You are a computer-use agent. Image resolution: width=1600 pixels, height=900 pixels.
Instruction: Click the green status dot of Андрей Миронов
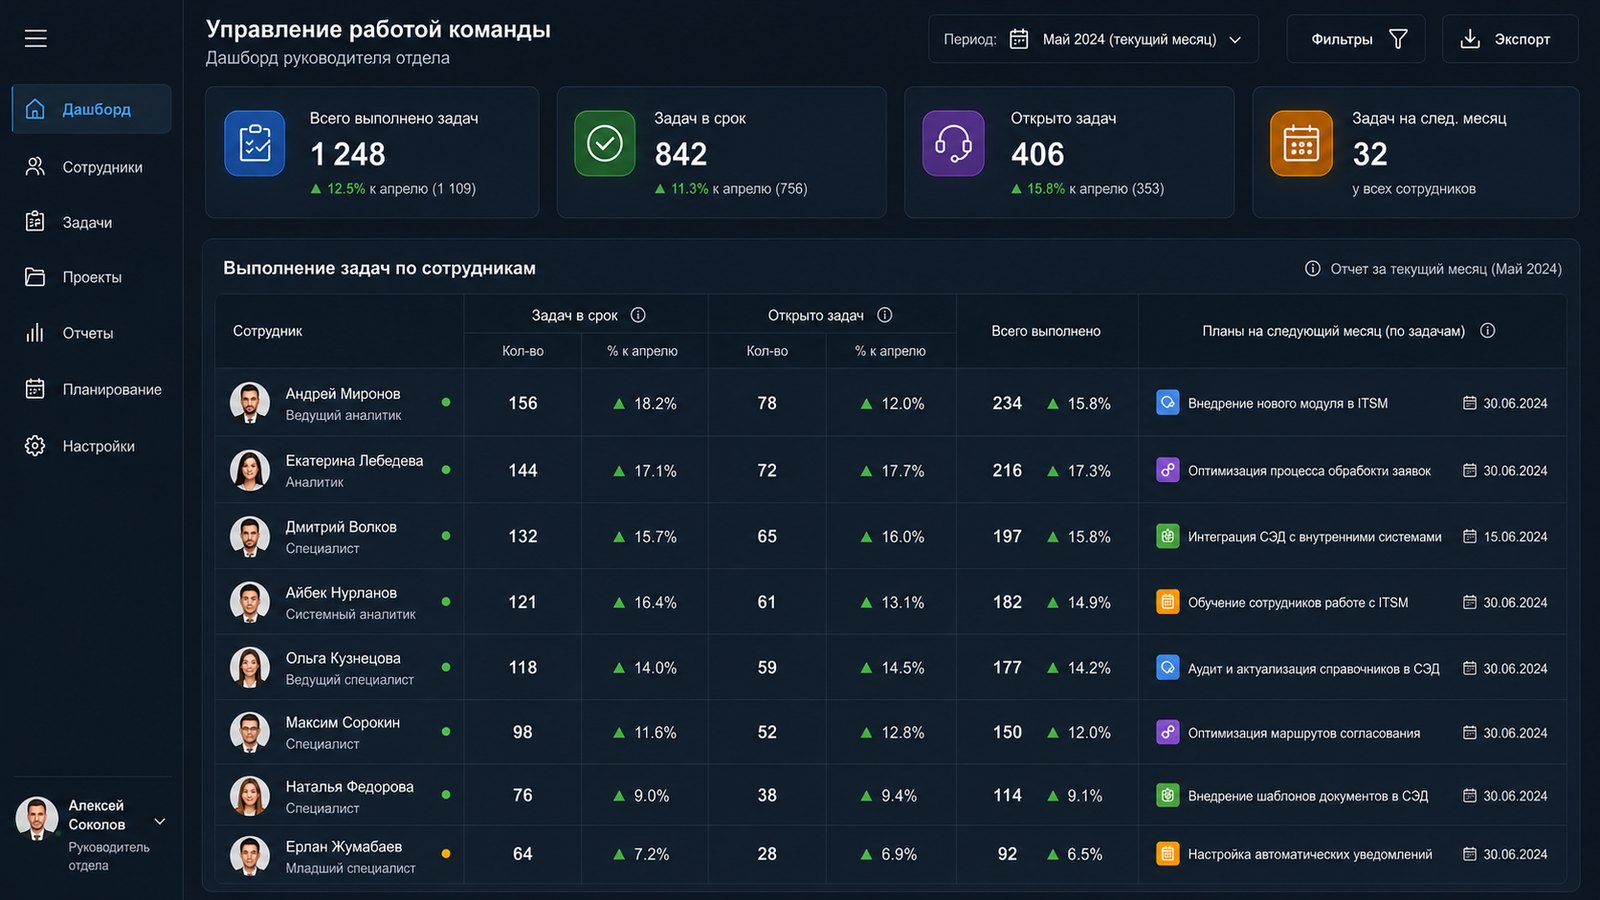tap(446, 402)
